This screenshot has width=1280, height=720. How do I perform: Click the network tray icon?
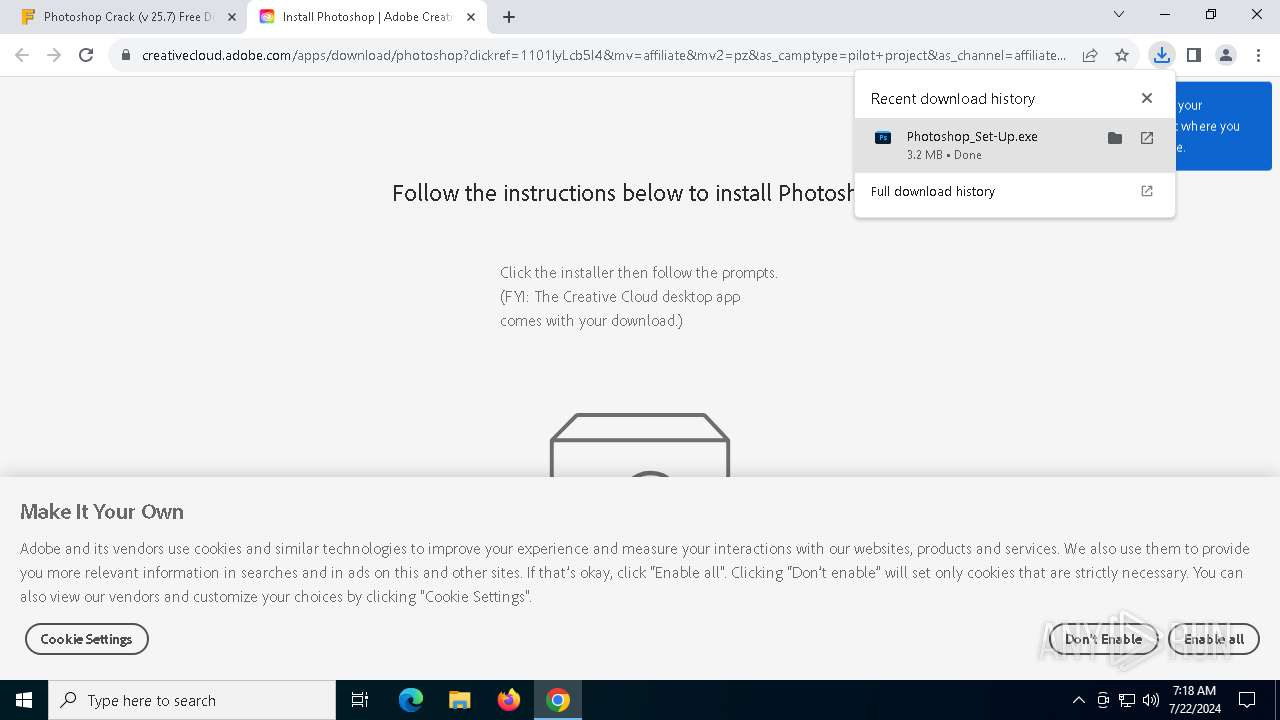point(1127,700)
